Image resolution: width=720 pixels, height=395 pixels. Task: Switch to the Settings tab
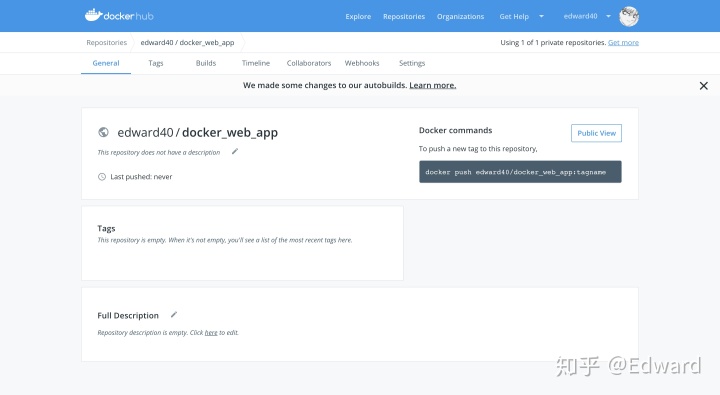click(x=412, y=63)
